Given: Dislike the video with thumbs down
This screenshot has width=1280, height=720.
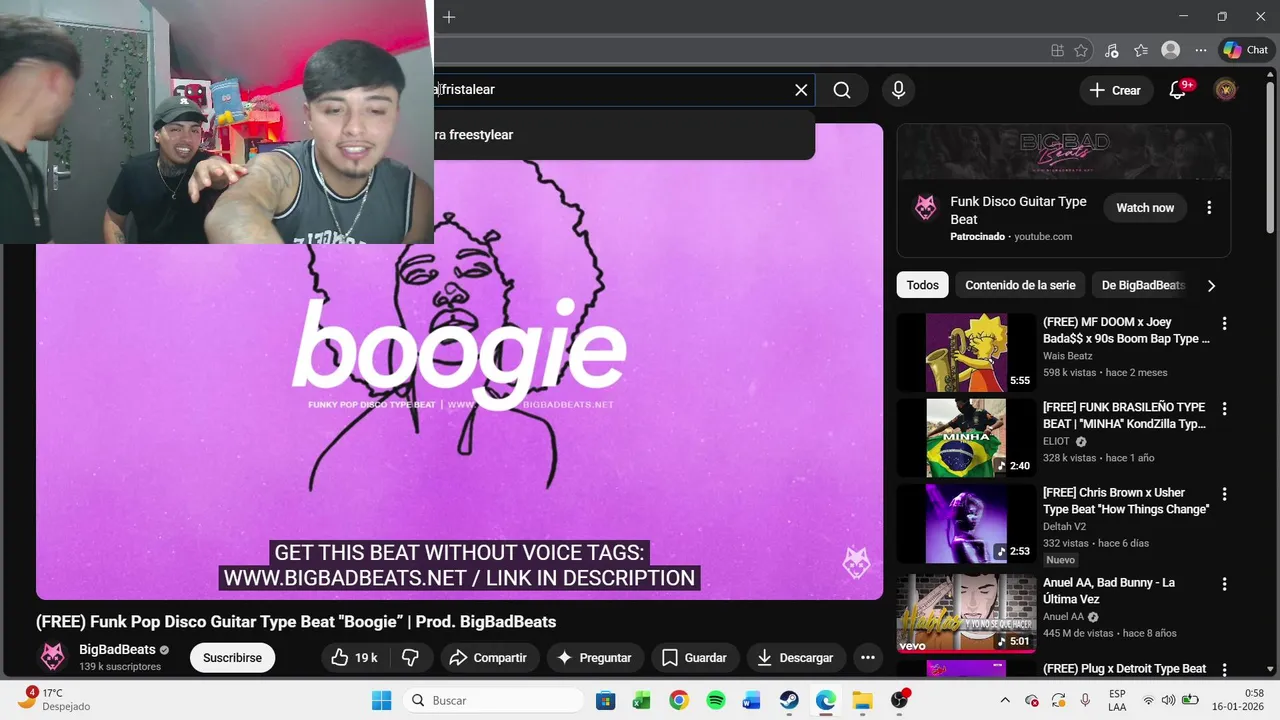Looking at the screenshot, I should tap(411, 657).
